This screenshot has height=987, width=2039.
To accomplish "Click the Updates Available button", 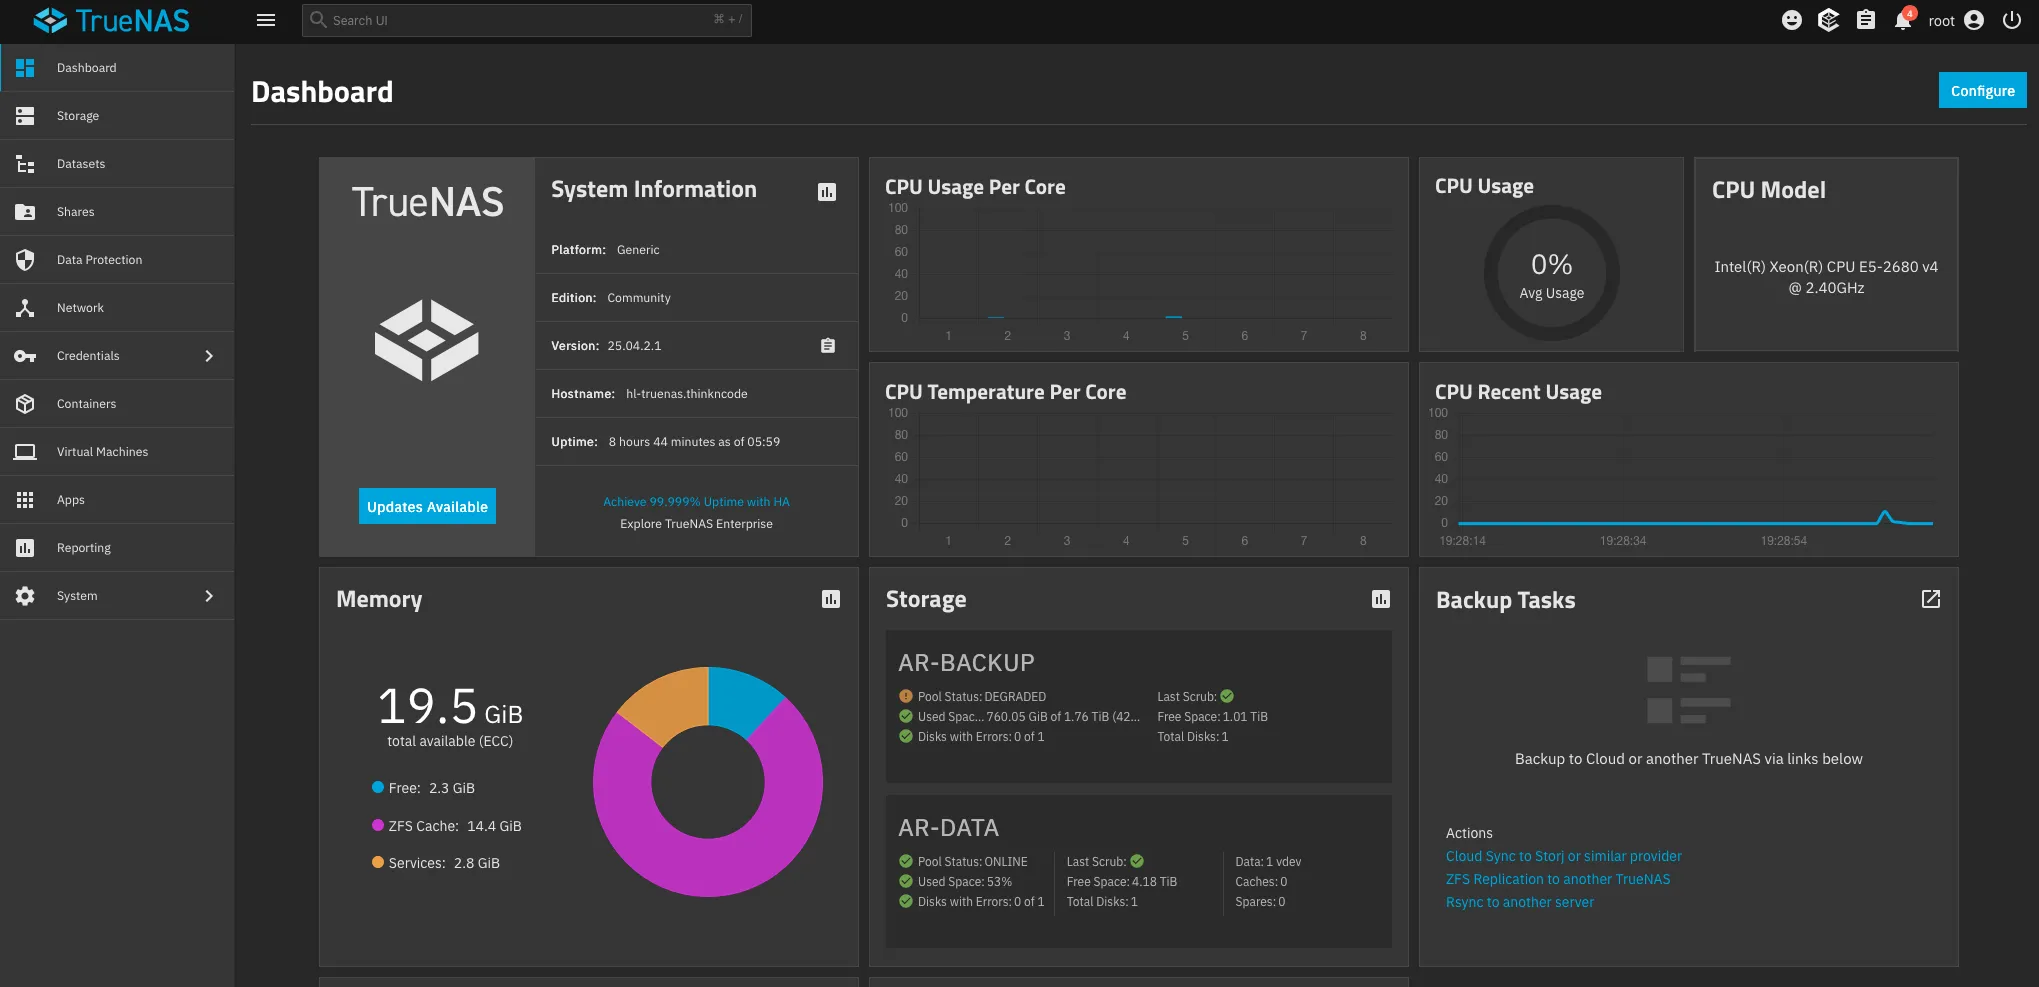I will click(x=427, y=507).
